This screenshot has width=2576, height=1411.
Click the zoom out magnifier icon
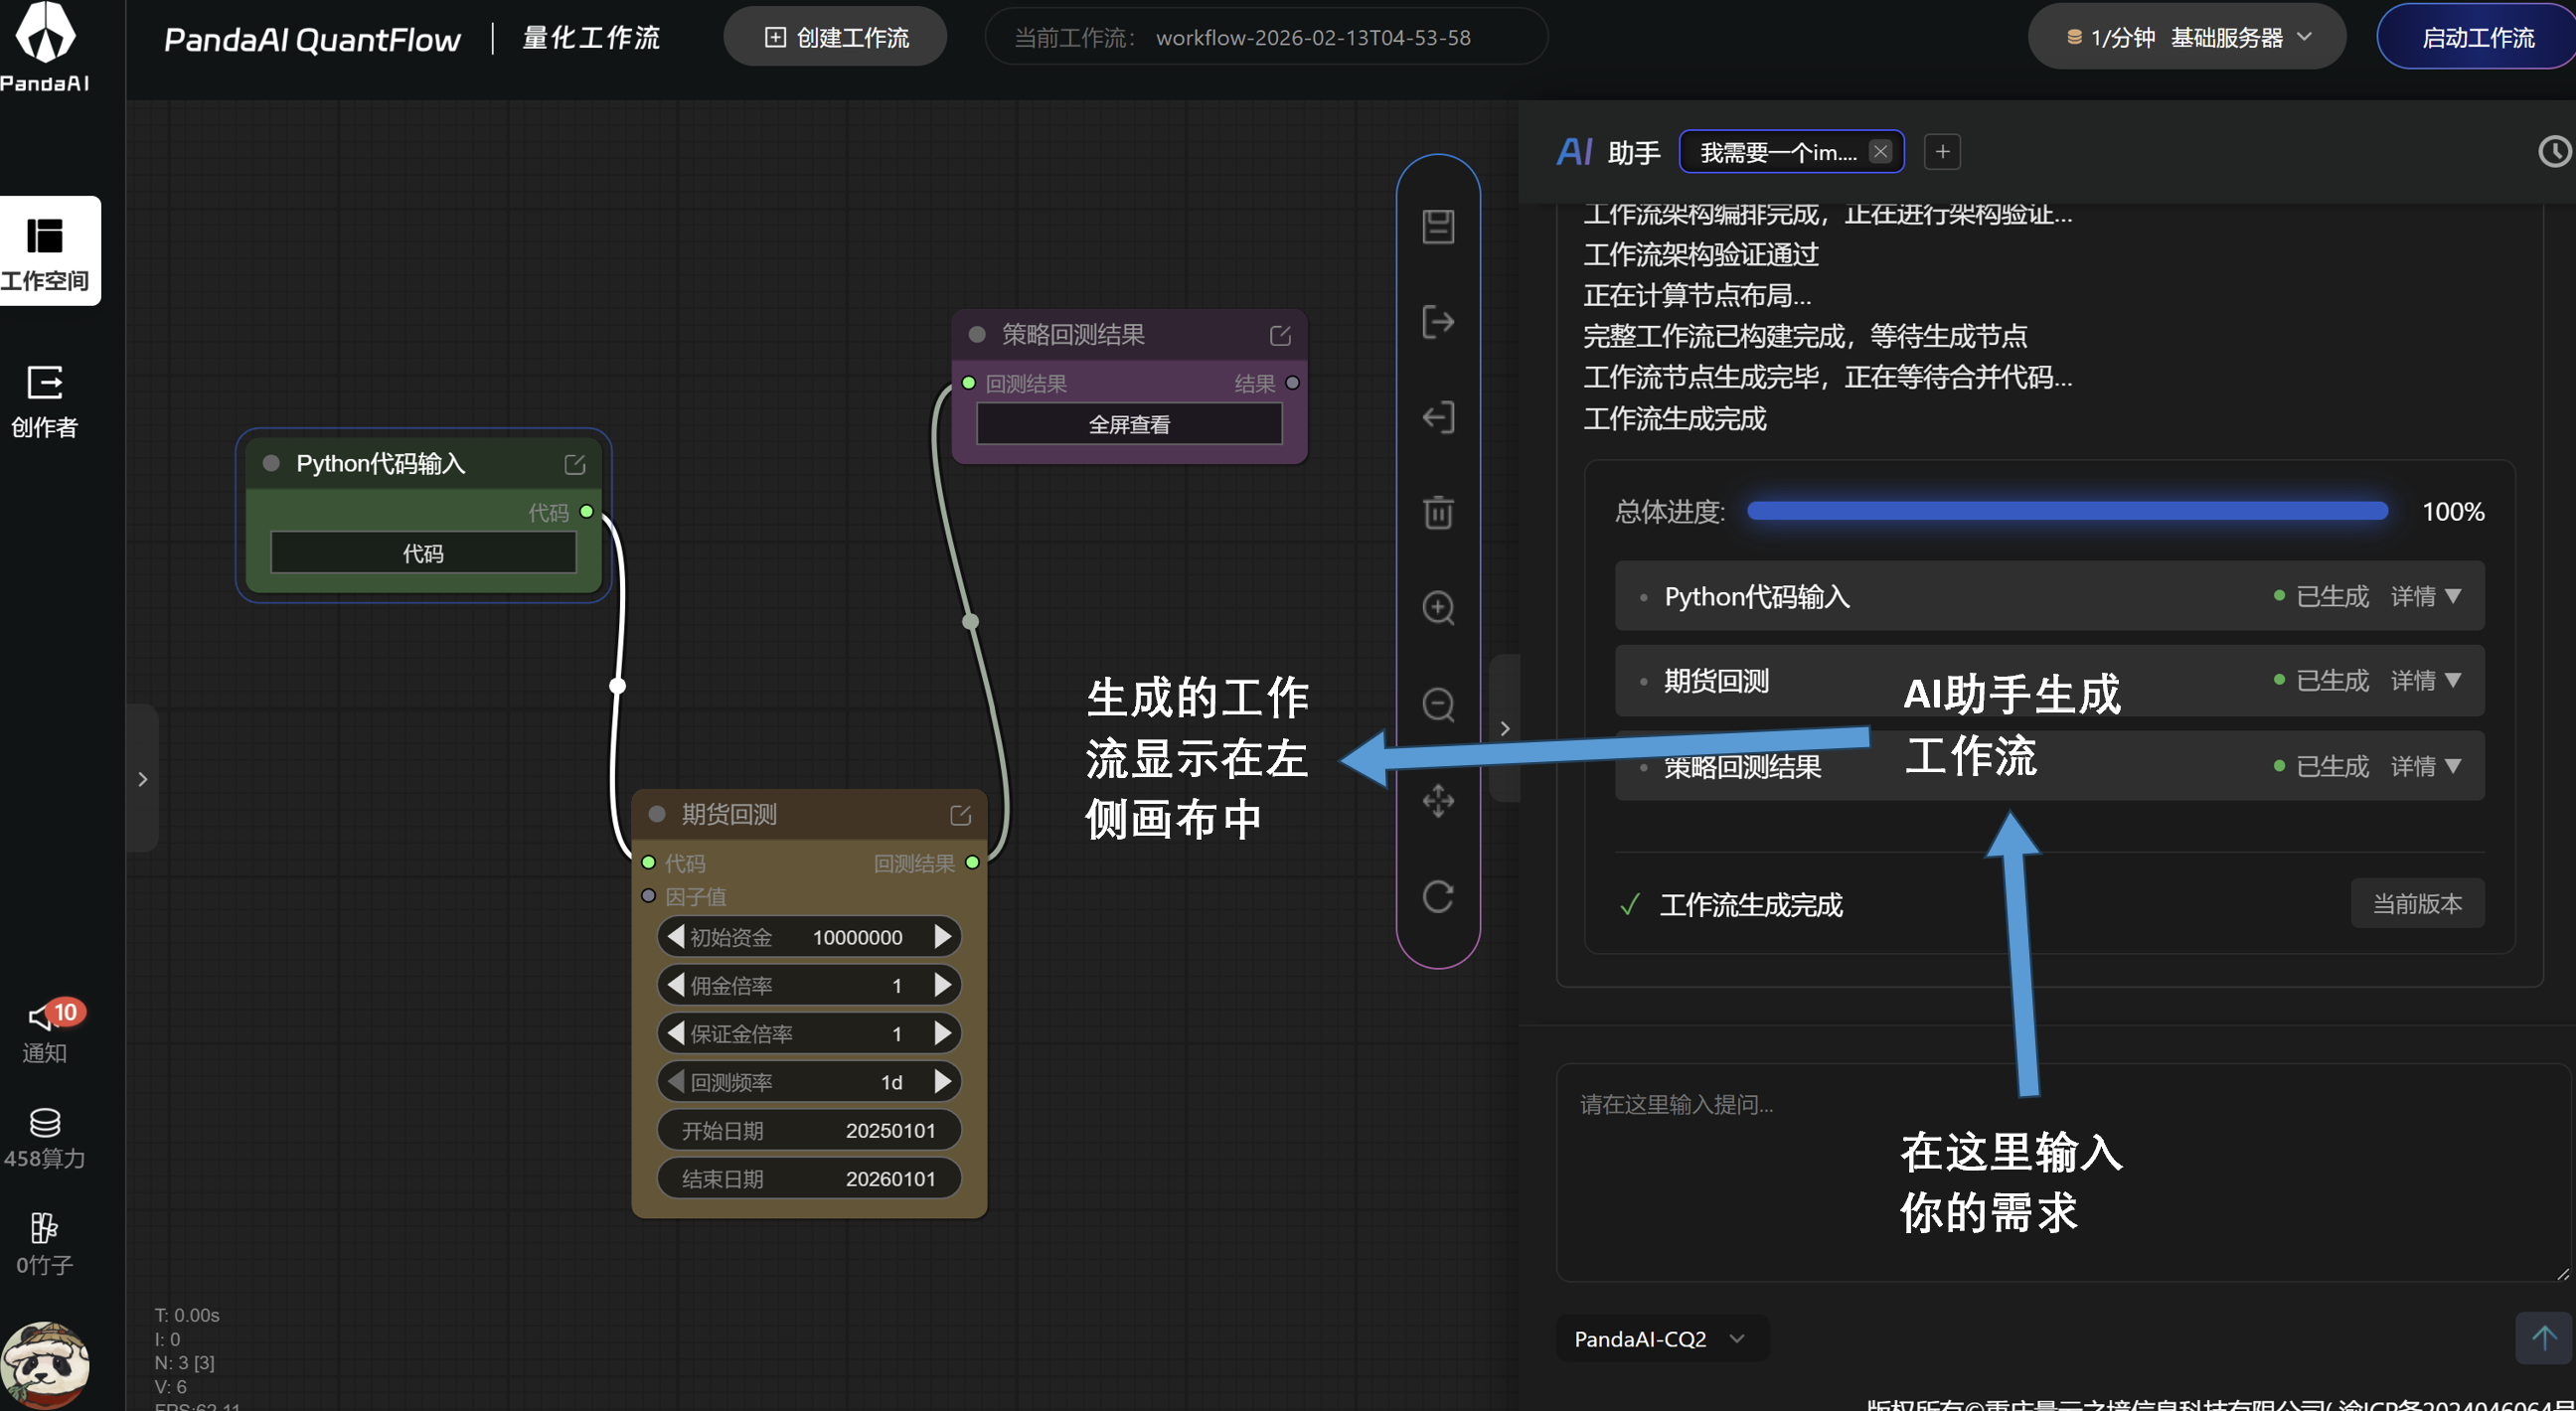1438,704
